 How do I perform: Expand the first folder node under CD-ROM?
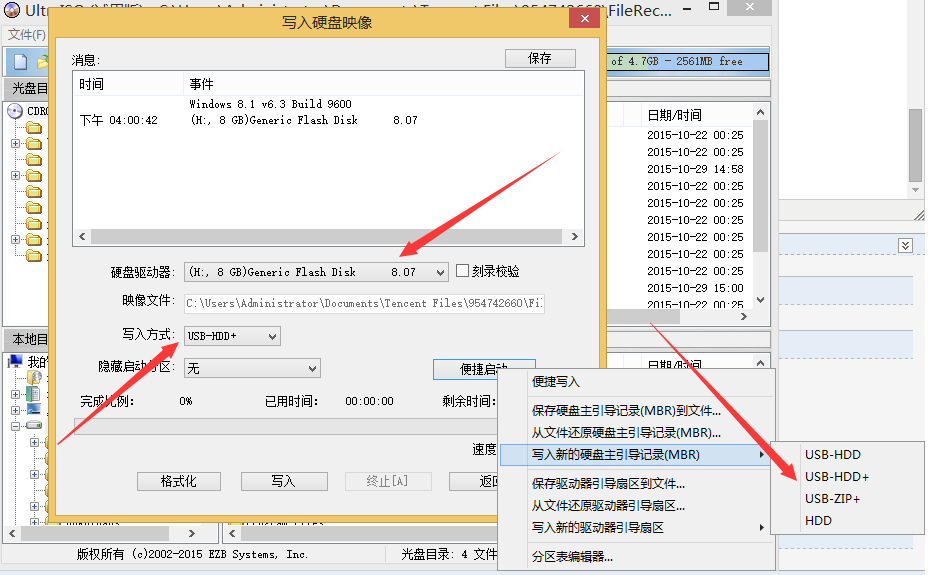click(15, 144)
